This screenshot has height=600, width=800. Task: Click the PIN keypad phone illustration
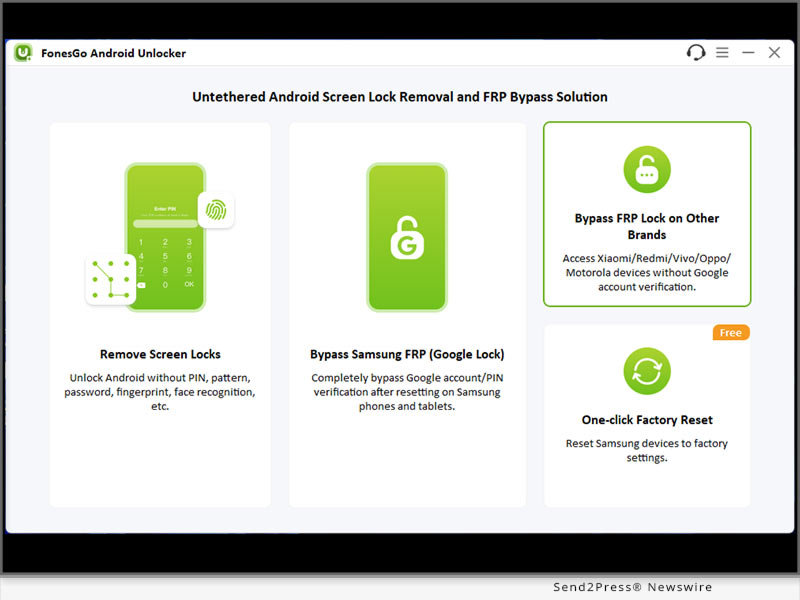click(x=165, y=240)
